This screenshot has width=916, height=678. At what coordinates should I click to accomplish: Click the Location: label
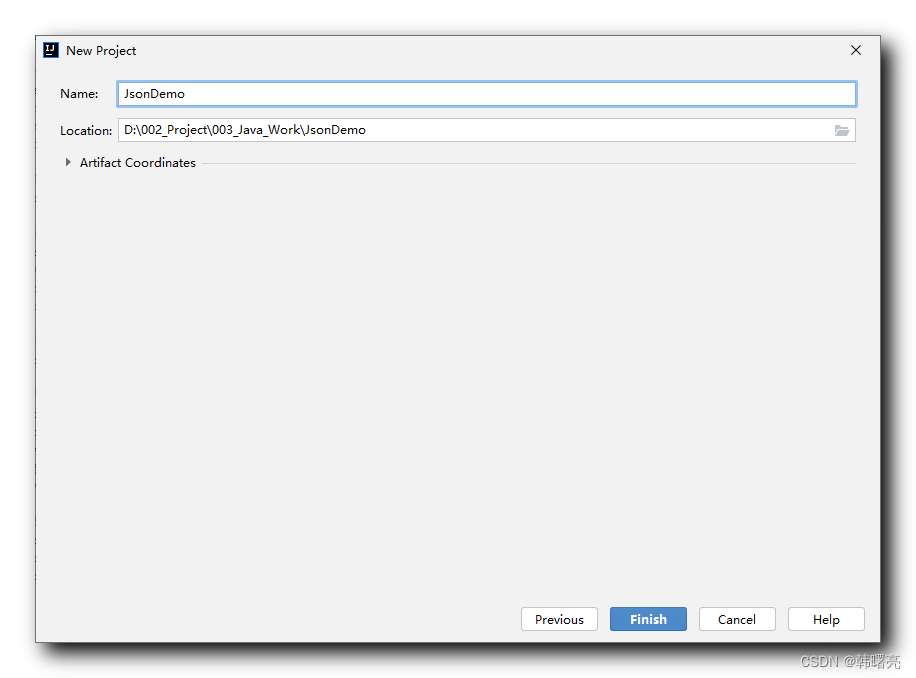pyautogui.click(x=86, y=131)
